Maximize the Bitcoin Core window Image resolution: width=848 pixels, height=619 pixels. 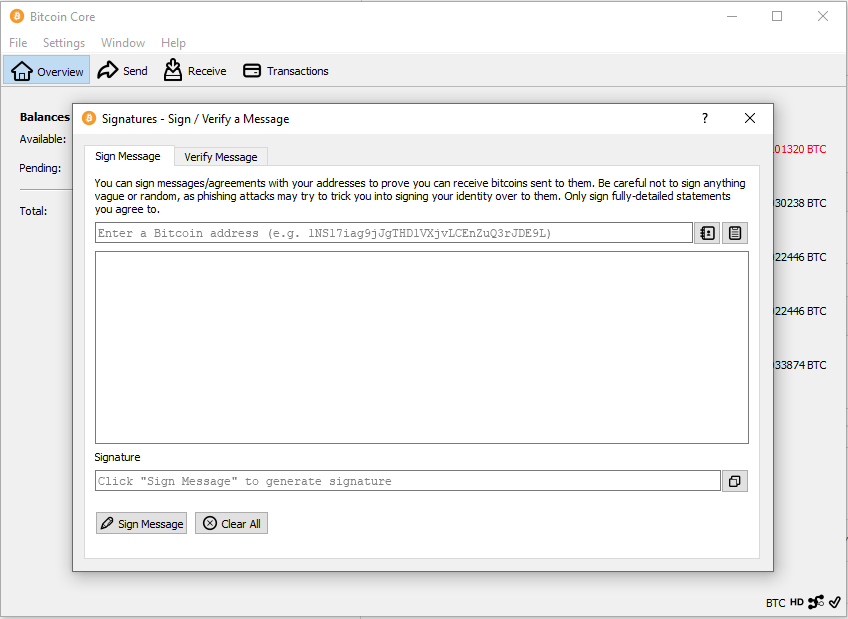point(777,16)
